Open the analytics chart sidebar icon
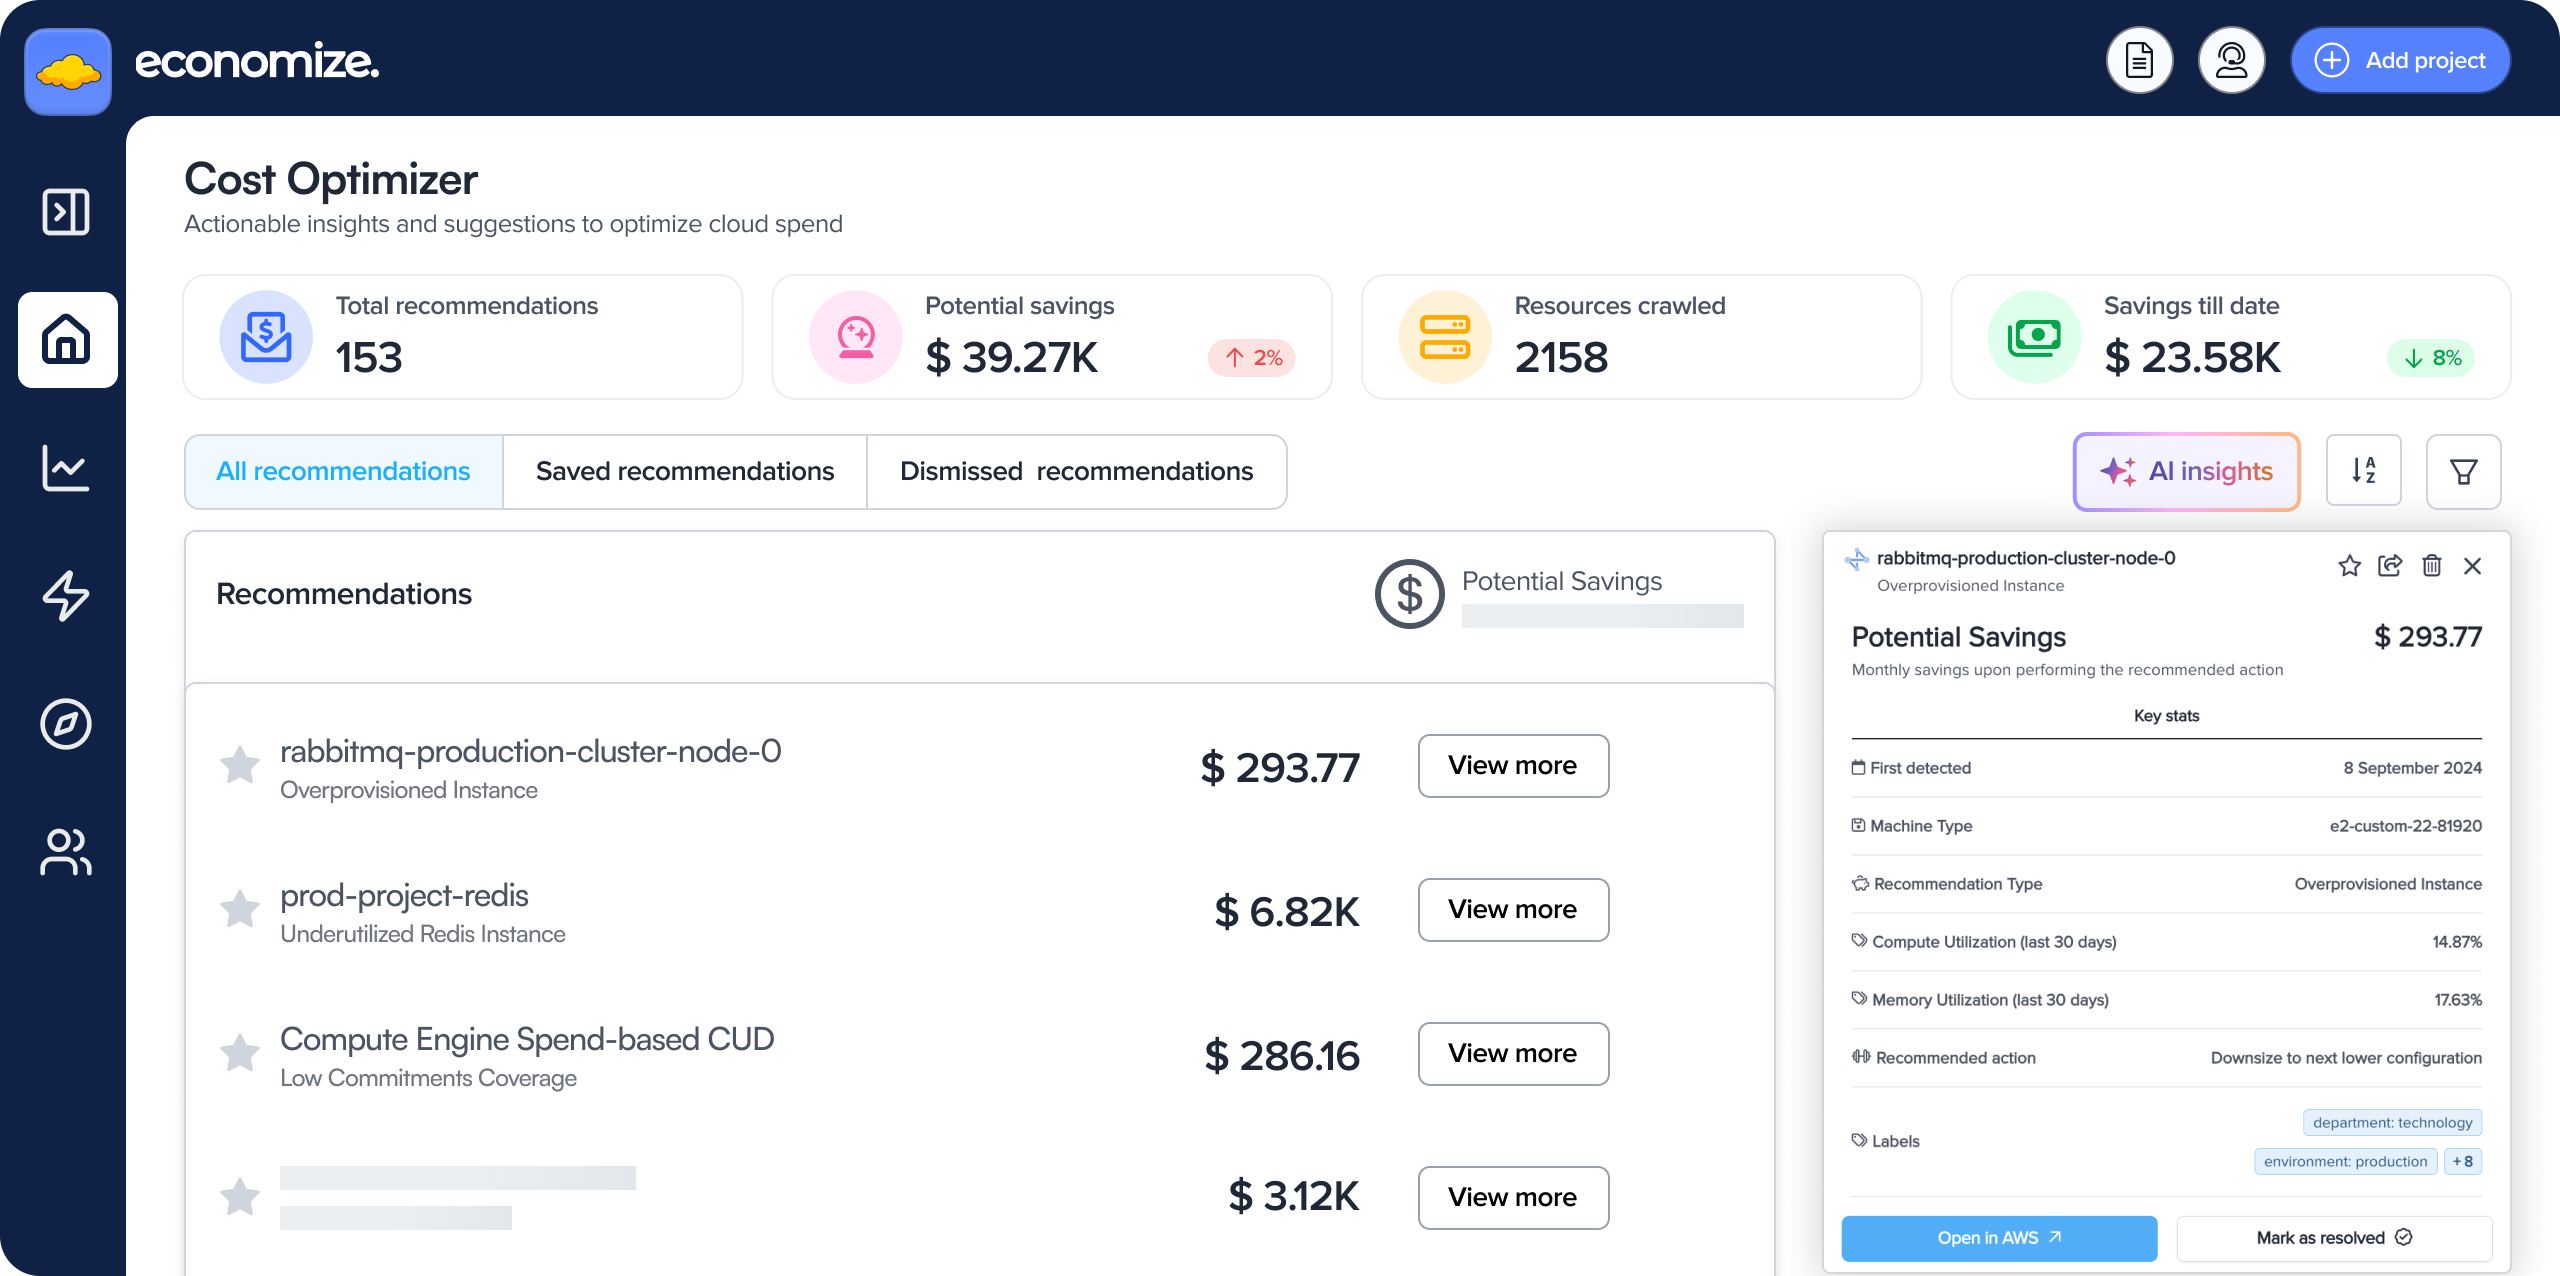 point(66,468)
